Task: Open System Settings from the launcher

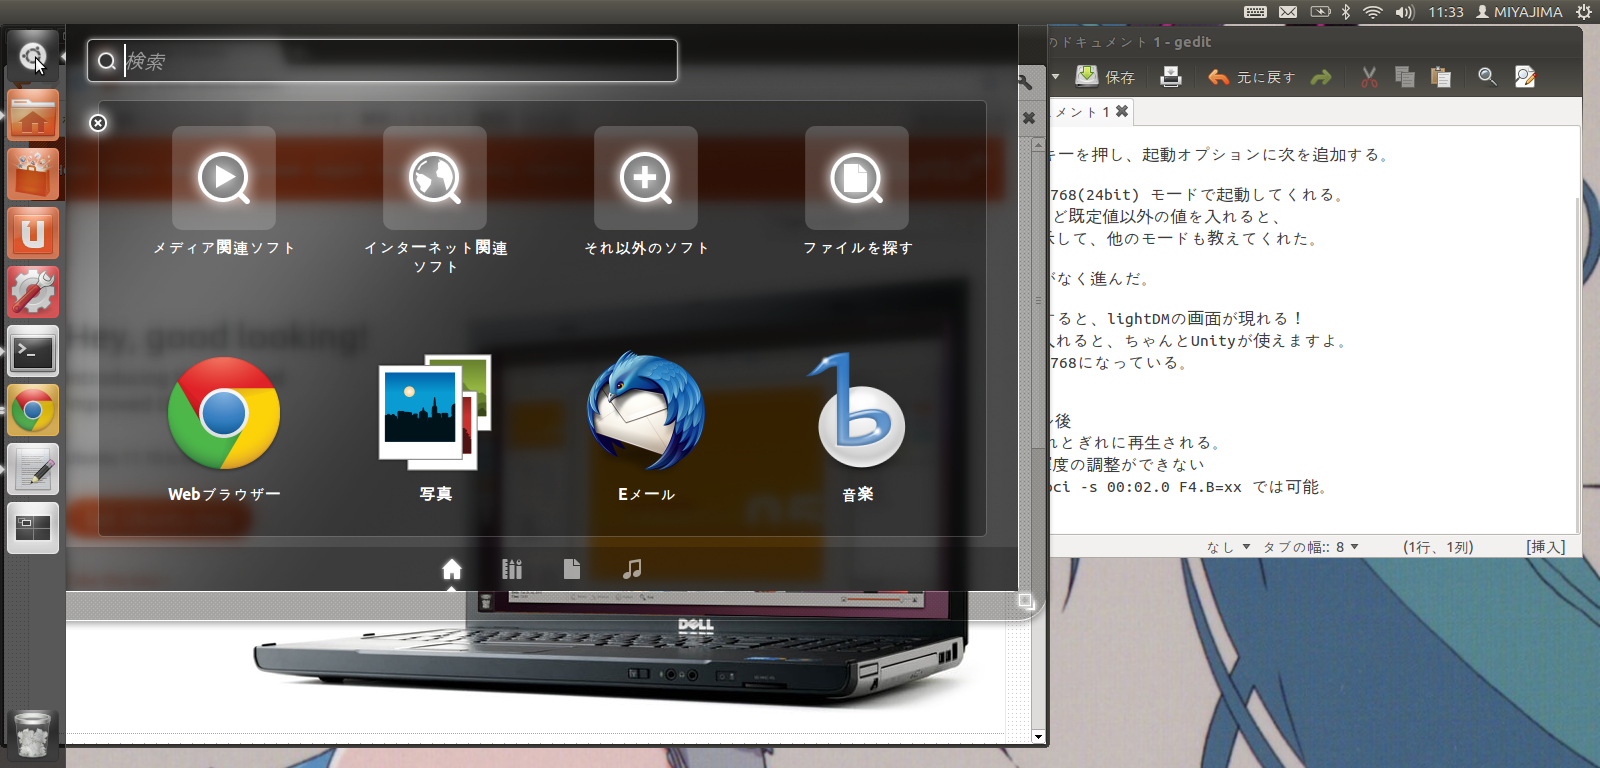Action: point(33,292)
